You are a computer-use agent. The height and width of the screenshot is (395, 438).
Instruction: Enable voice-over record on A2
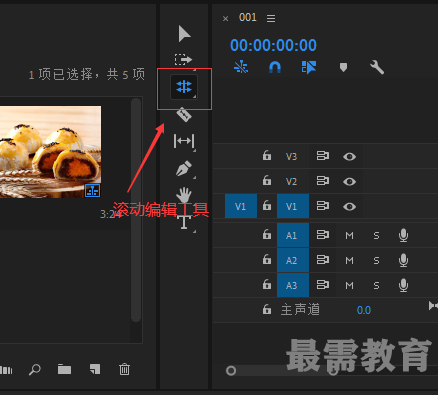[x=403, y=260]
